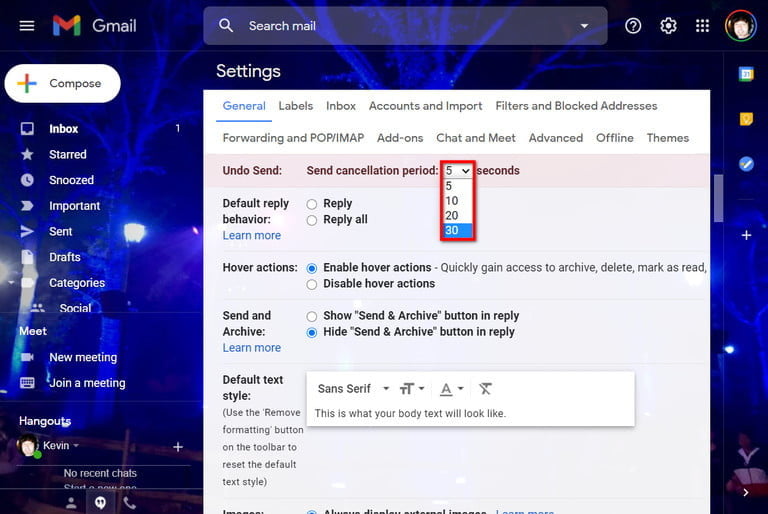768x514 pixels.
Task: Choose 30 seconds in cancellation dropdown
Action: tap(457, 230)
